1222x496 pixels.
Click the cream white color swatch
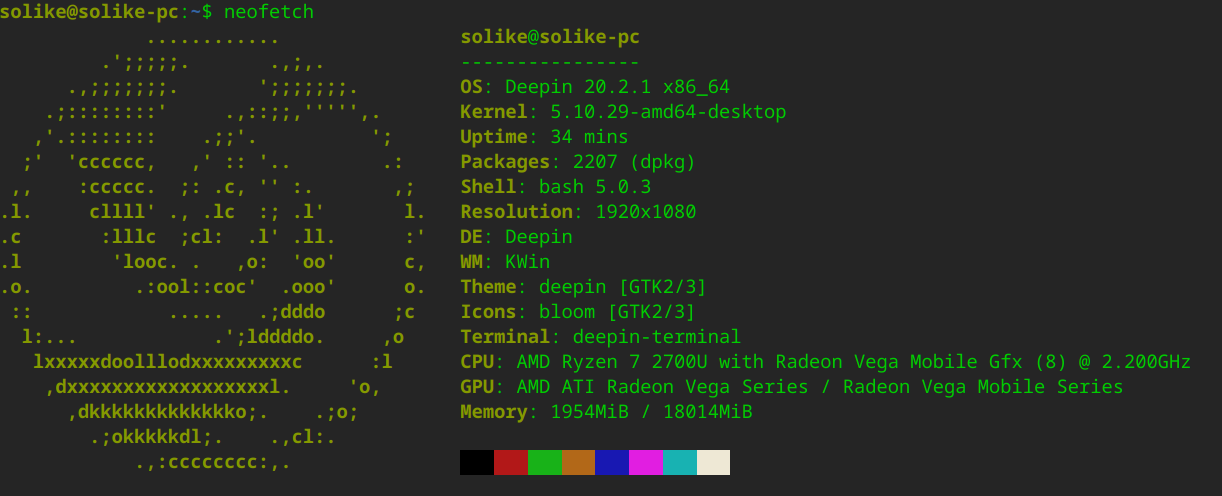click(x=714, y=462)
